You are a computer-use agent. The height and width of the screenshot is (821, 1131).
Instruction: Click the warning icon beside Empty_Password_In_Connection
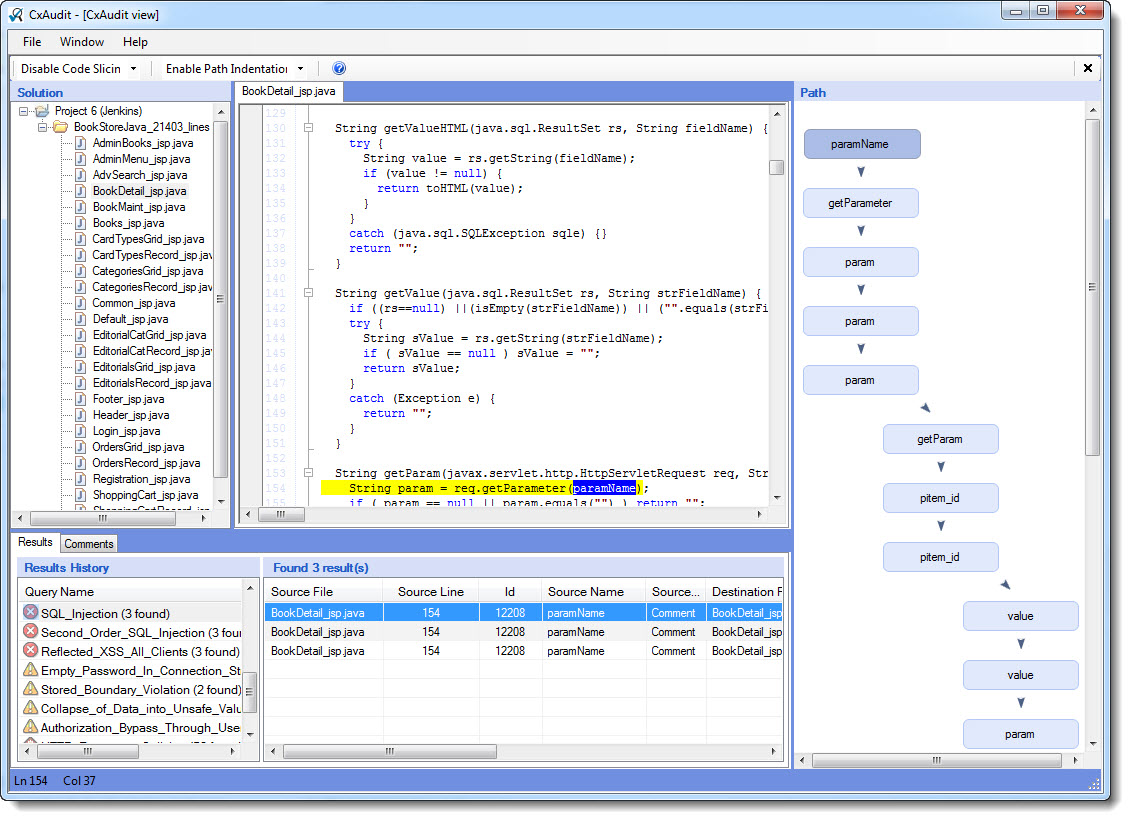pos(30,669)
